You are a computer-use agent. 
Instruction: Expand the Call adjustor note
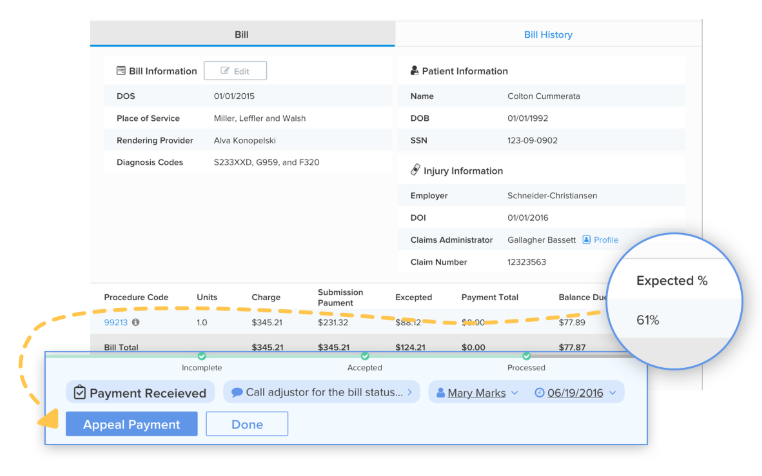coord(318,393)
